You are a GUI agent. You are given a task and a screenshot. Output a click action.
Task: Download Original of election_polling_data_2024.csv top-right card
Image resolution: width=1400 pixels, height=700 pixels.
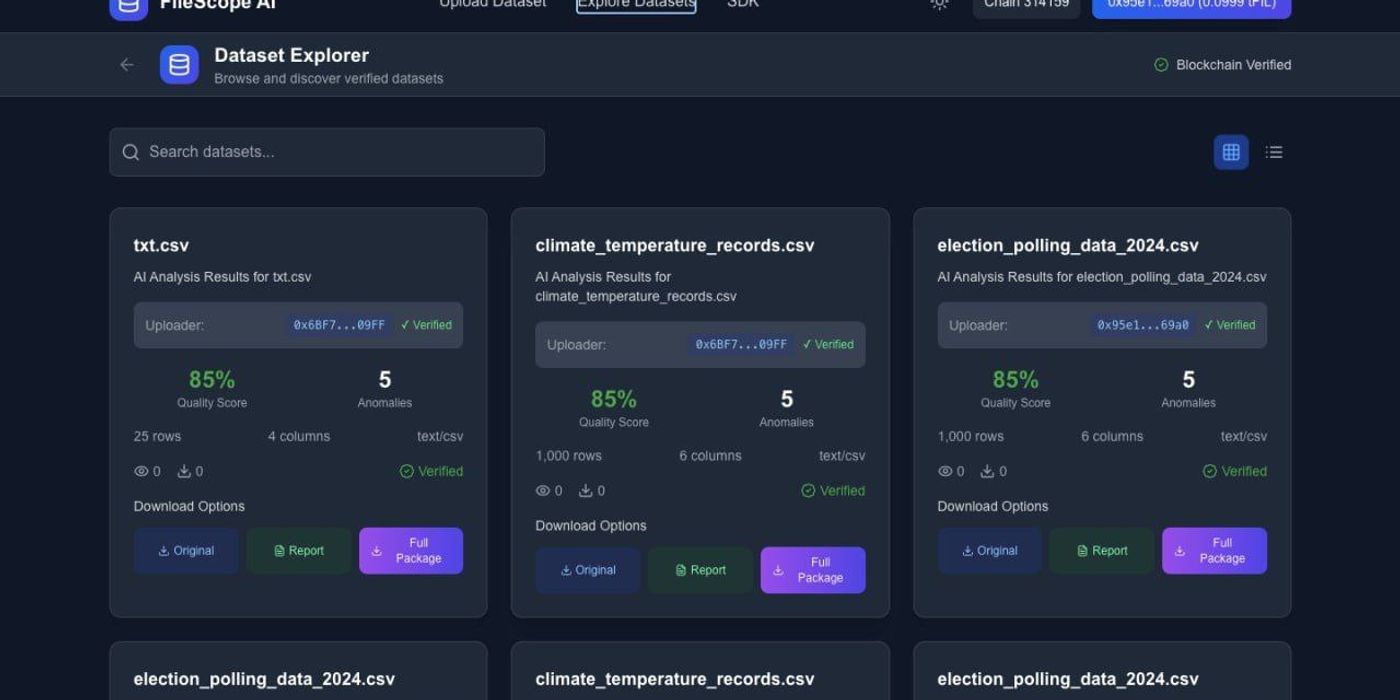point(990,551)
